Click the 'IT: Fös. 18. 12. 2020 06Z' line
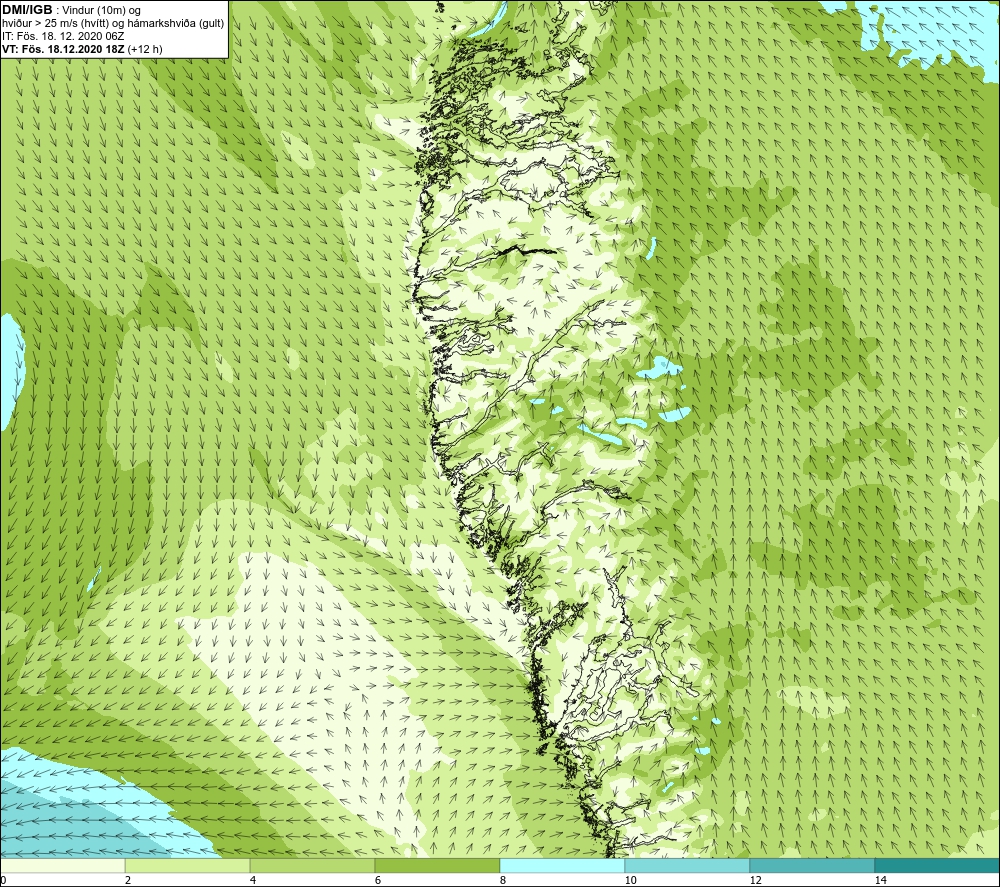The width and height of the screenshot is (1000, 887). coord(63,36)
